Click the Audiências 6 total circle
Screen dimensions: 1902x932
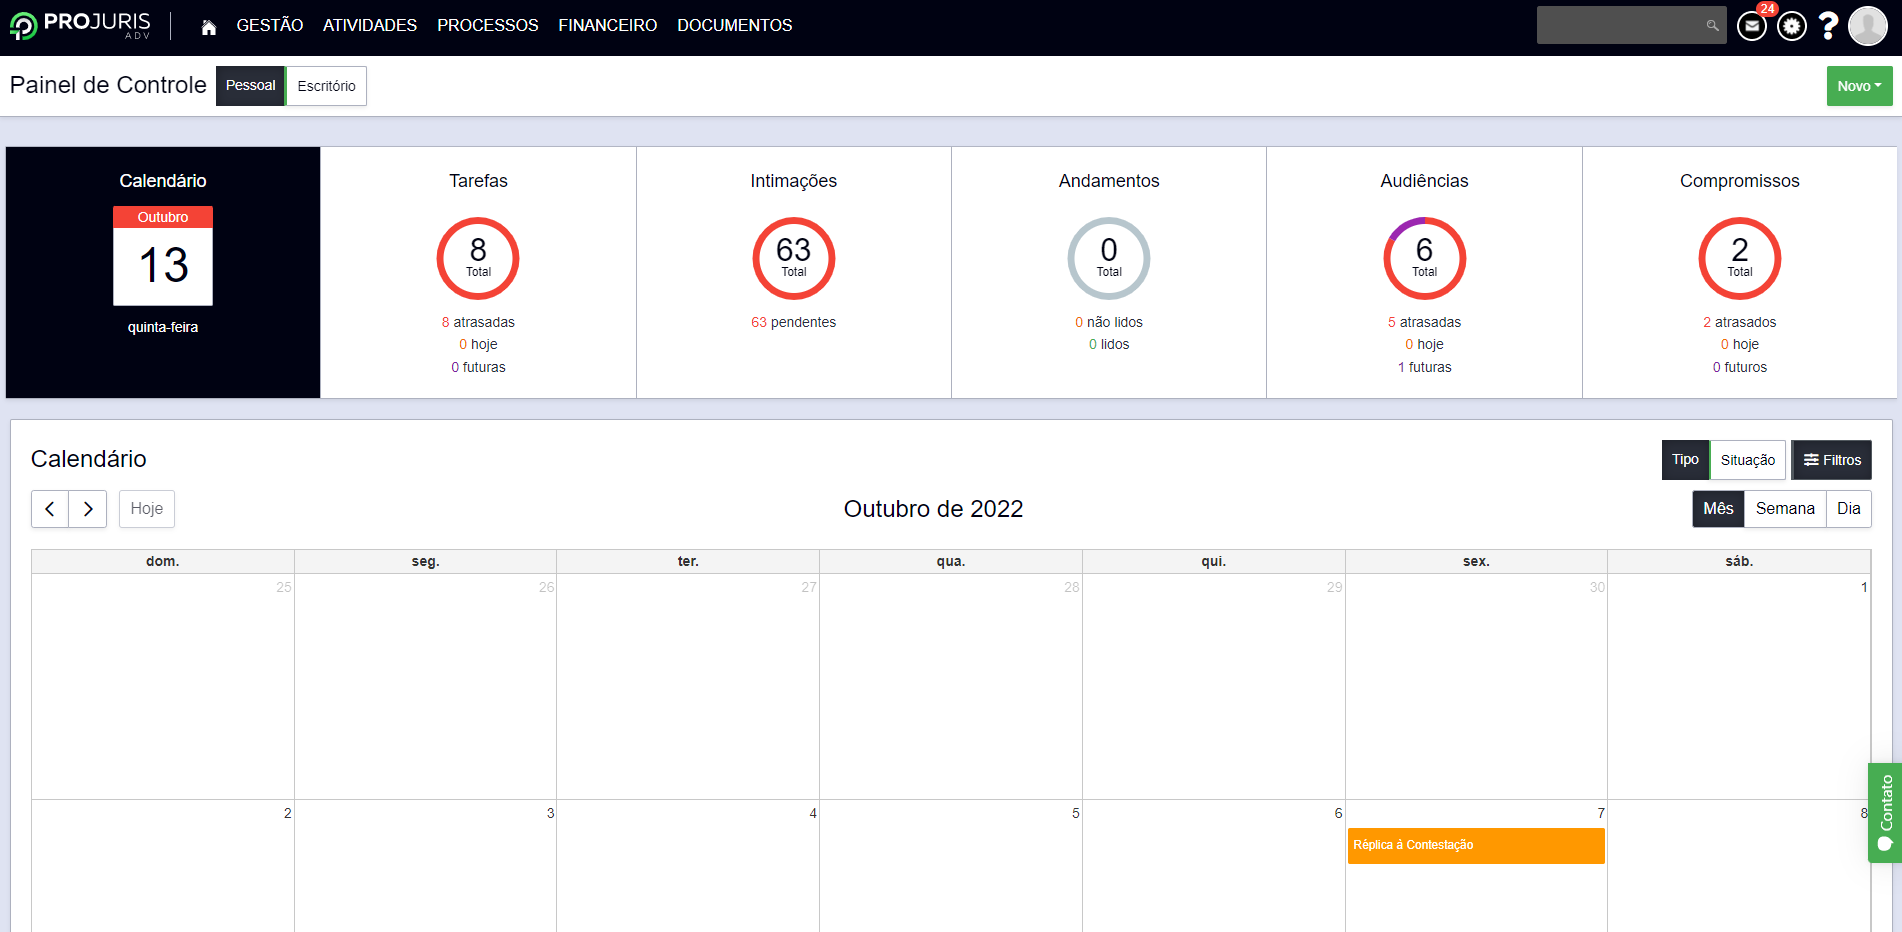(x=1425, y=258)
